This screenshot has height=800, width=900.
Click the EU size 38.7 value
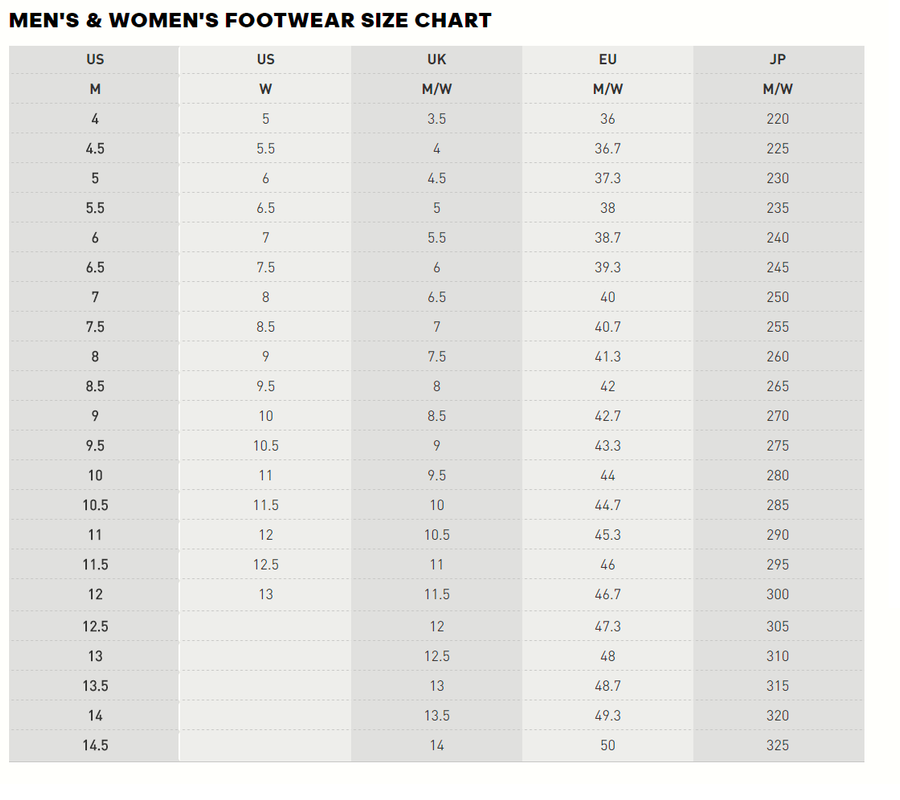608,238
